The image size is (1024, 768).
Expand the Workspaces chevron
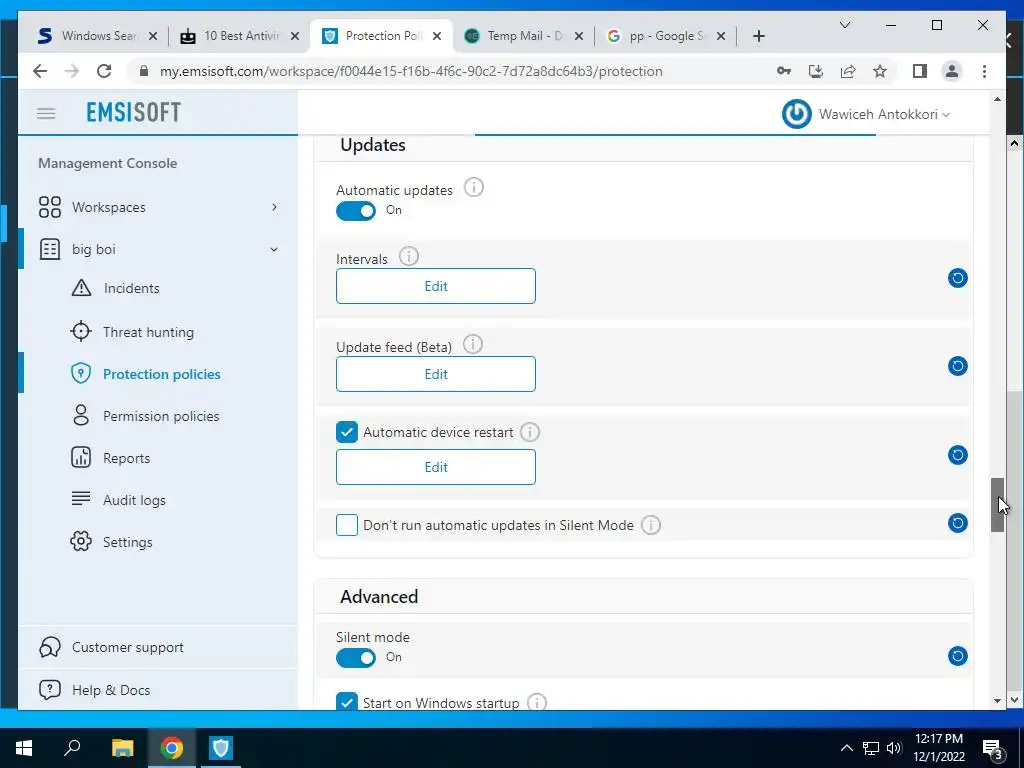coord(274,207)
